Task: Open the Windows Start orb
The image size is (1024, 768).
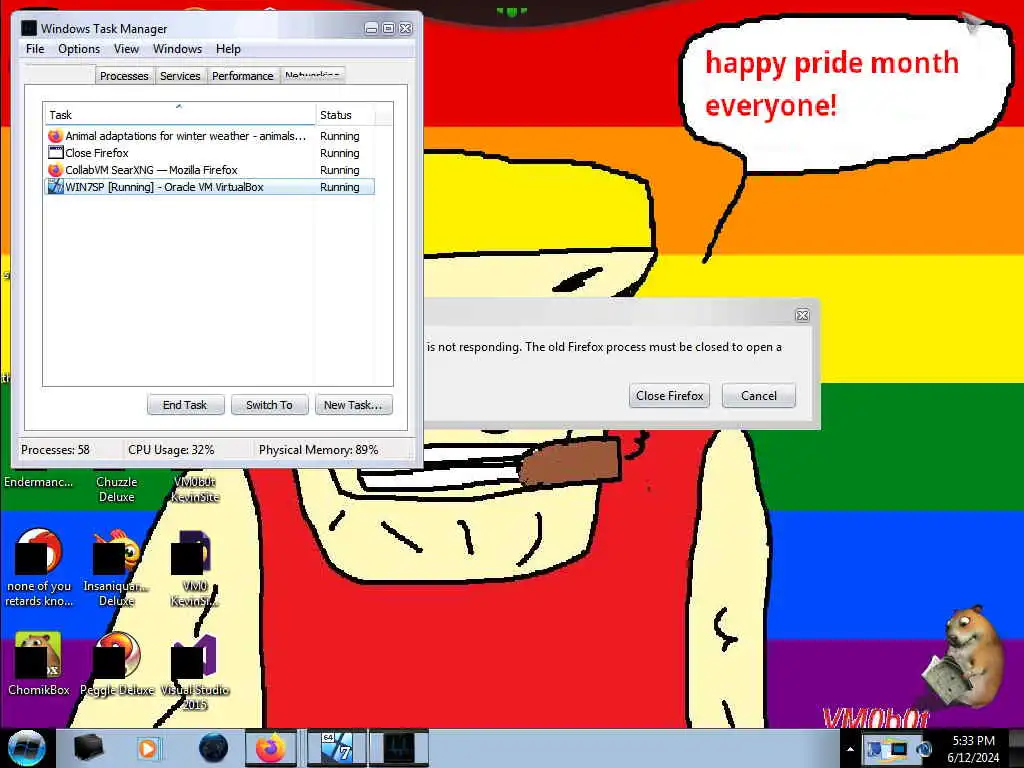Action: (x=26, y=748)
